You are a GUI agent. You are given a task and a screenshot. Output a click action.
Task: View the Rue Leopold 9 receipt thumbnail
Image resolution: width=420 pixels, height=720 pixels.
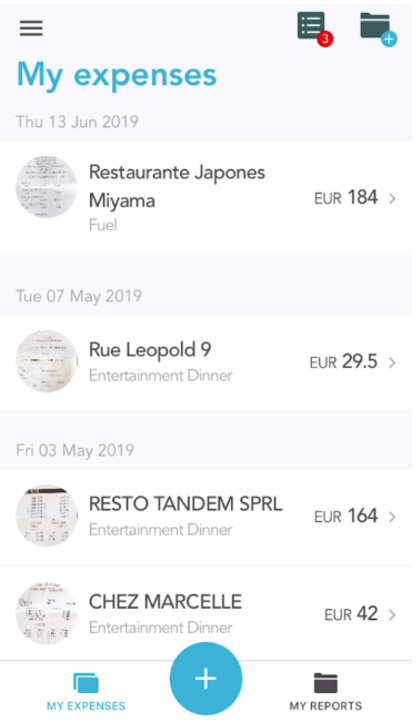click(x=46, y=361)
